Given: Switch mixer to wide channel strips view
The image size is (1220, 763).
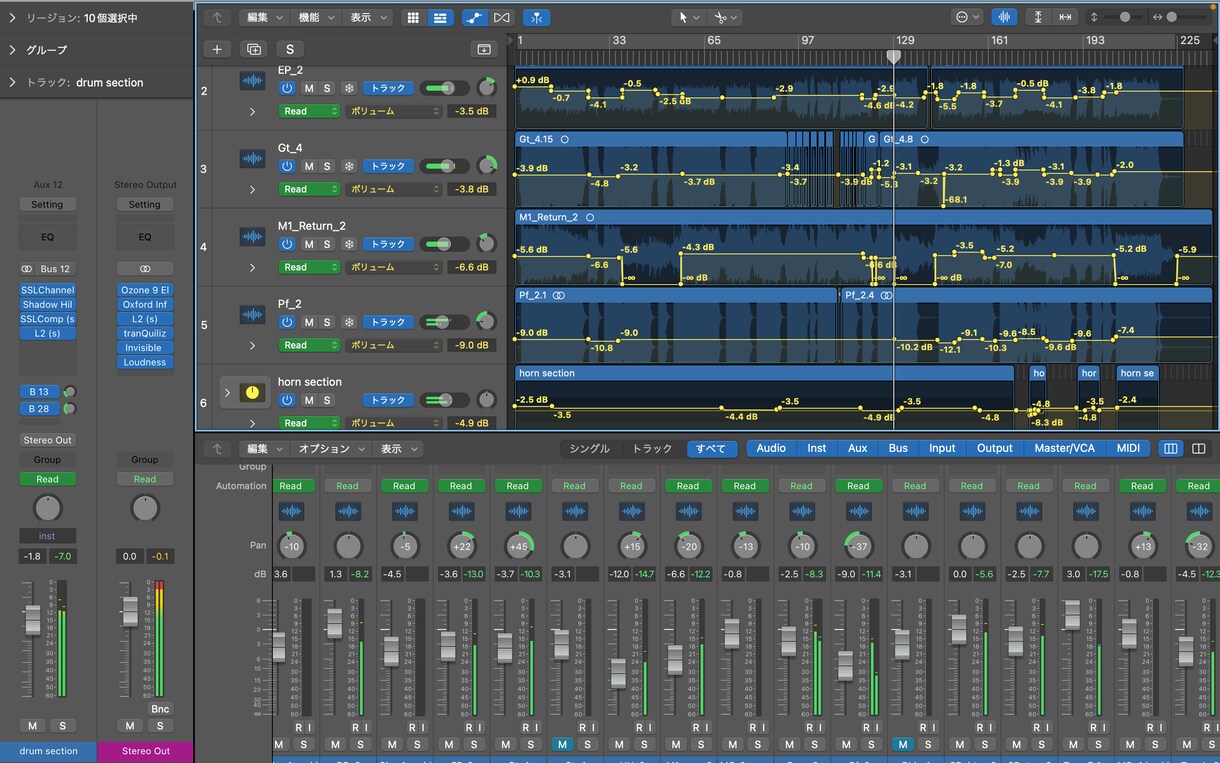Looking at the screenshot, I should point(1199,449).
